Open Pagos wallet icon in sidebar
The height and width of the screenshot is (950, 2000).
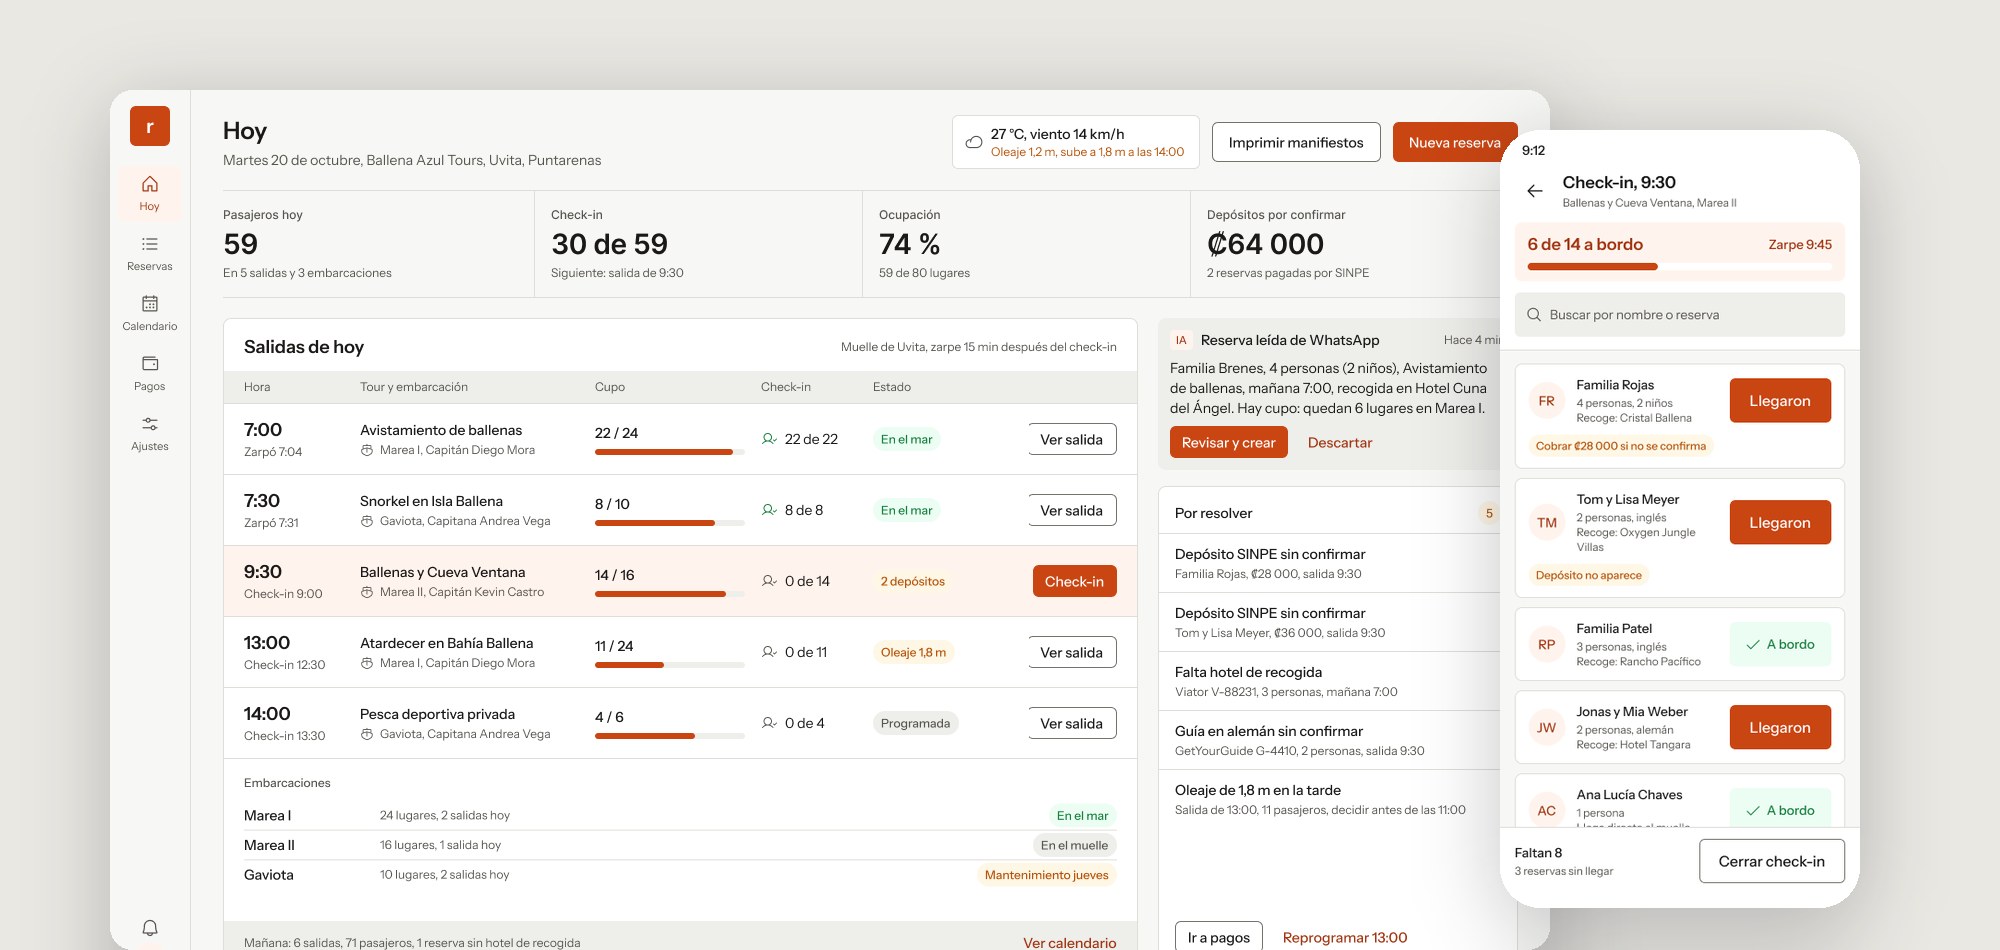[x=150, y=364]
